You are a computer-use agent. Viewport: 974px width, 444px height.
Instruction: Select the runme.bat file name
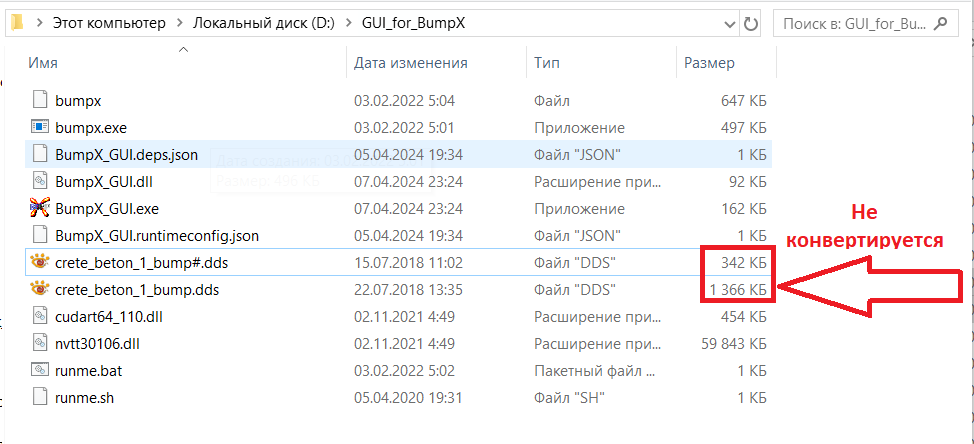(x=89, y=371)
